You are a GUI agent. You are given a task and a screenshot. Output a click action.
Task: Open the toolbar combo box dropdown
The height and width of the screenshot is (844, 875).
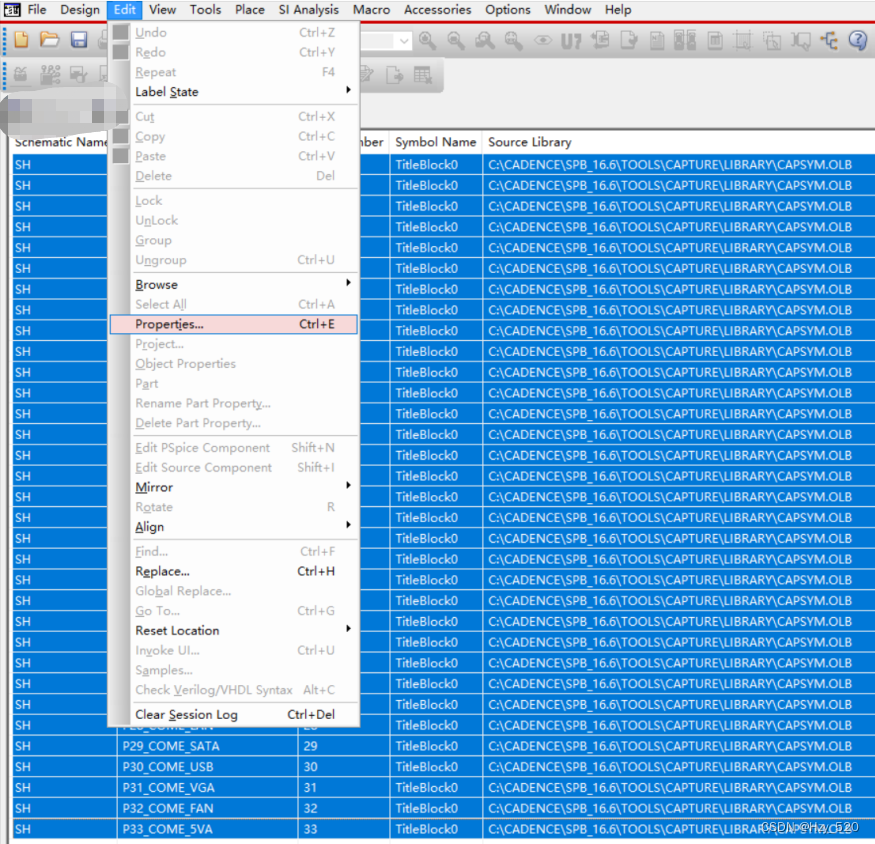click(x=403, y=41)
